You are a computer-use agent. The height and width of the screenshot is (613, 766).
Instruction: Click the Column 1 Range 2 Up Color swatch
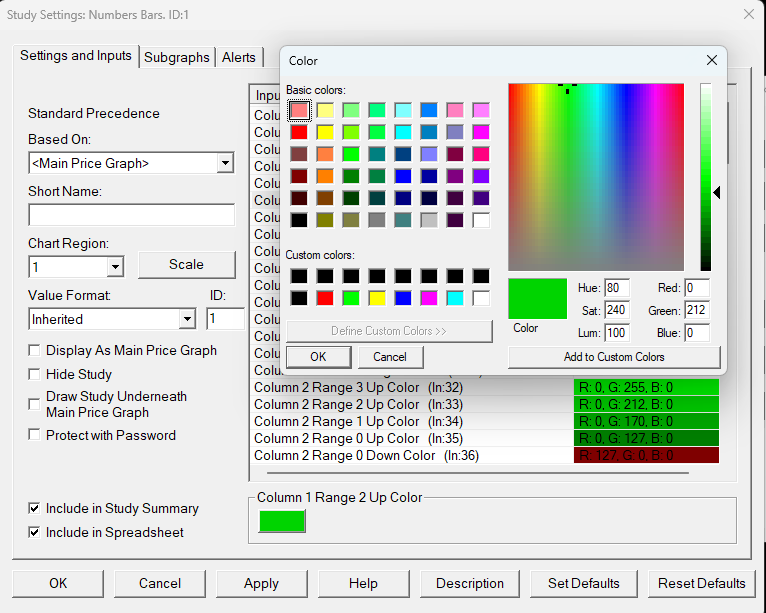pos(282,521)
